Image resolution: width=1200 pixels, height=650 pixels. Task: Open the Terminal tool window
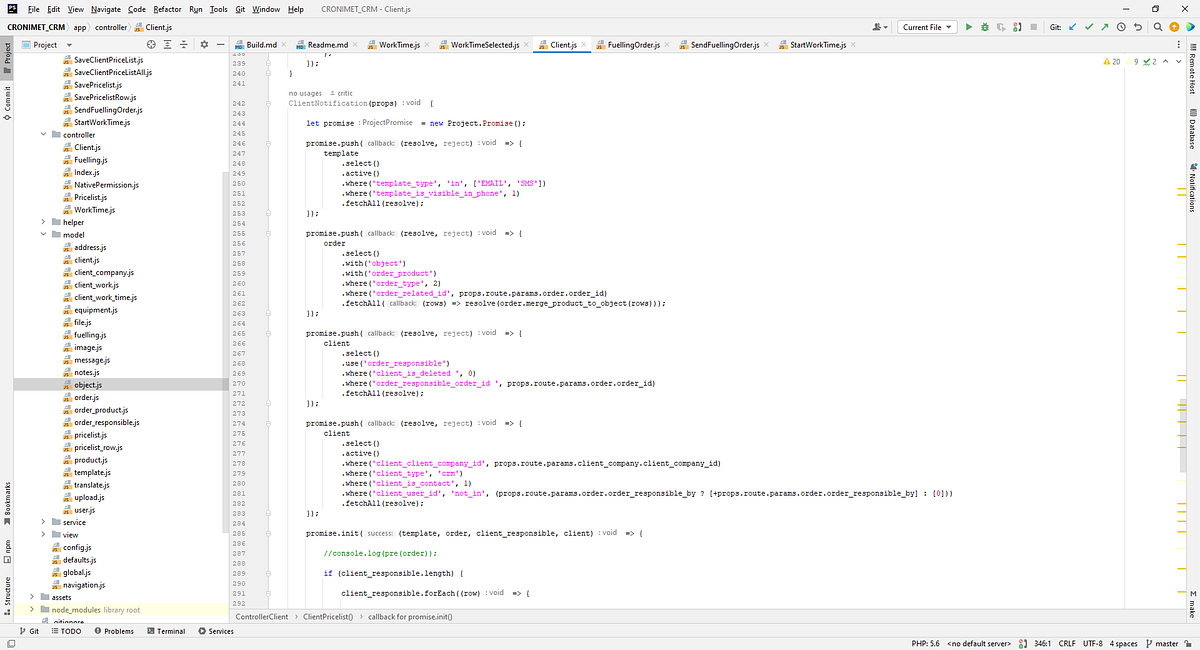click(x=166, y=631)
